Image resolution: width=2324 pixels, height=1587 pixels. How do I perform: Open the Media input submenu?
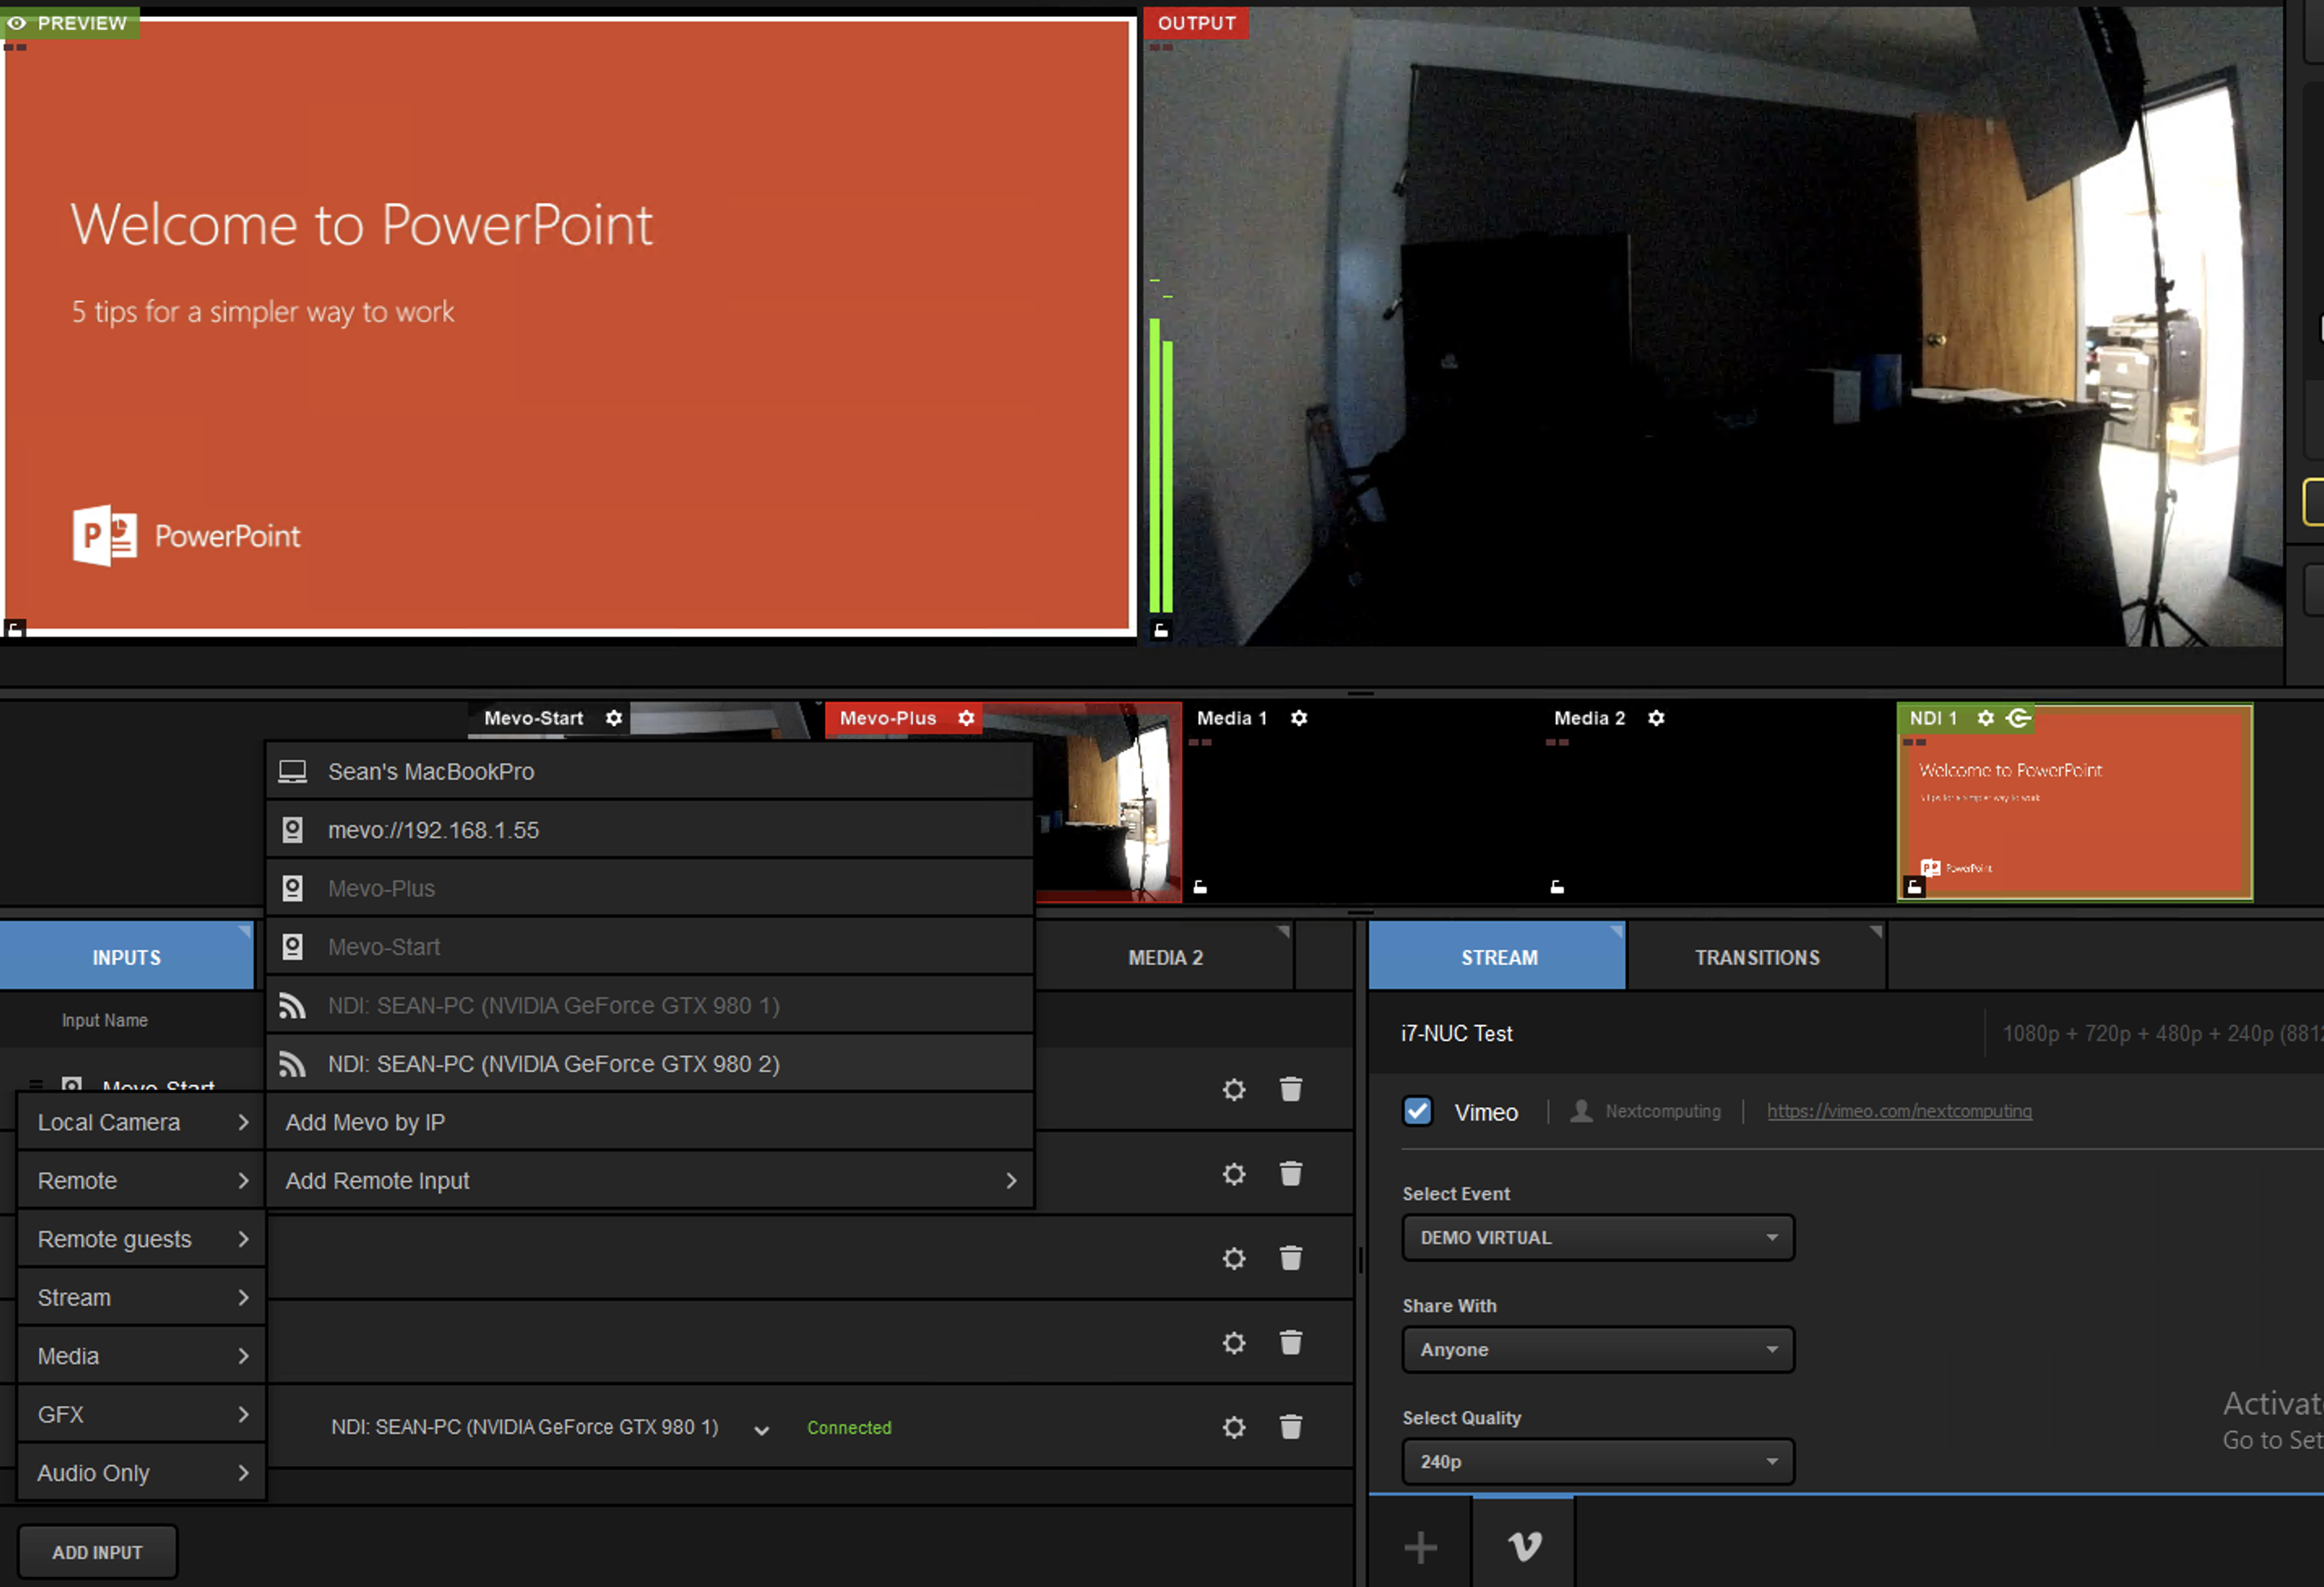pos(141,1356)
